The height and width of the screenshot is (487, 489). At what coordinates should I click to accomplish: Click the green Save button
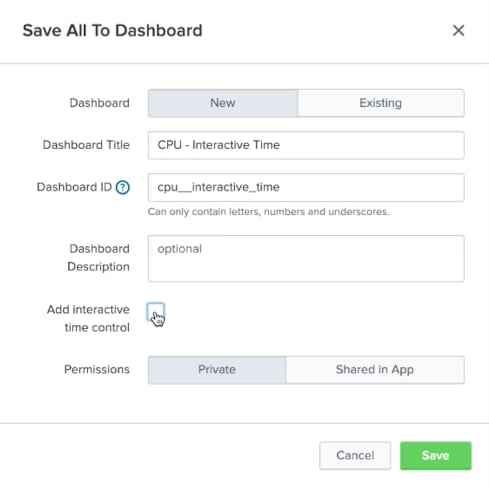pos(435,456)
